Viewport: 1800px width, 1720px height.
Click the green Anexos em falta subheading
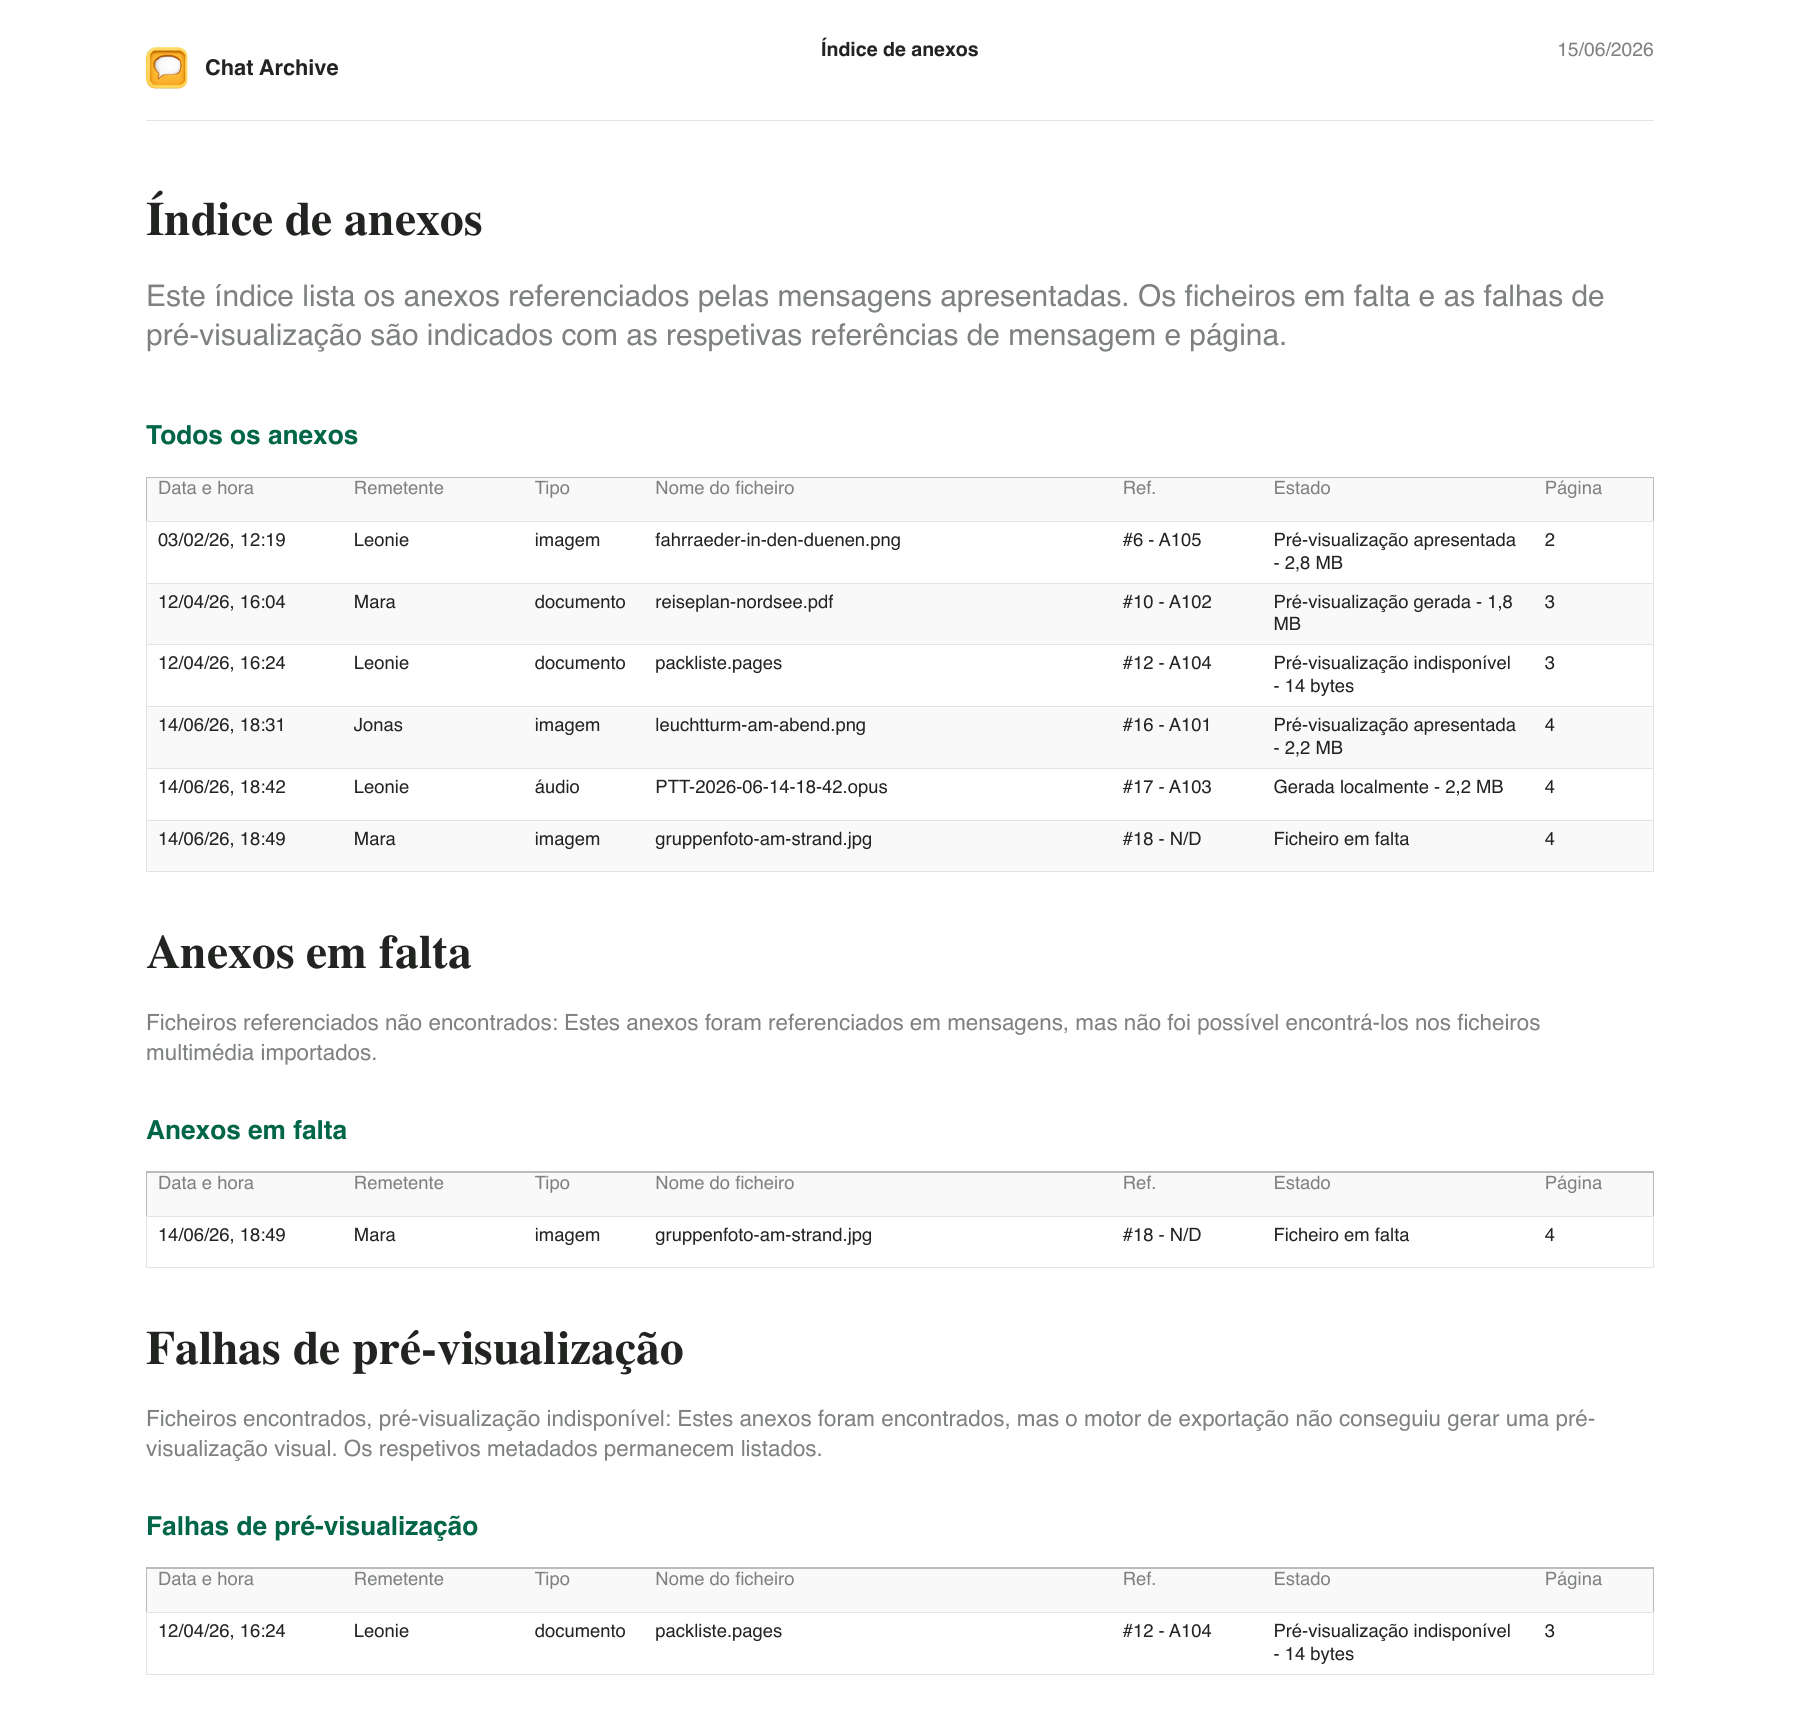tap(246, 1130)
